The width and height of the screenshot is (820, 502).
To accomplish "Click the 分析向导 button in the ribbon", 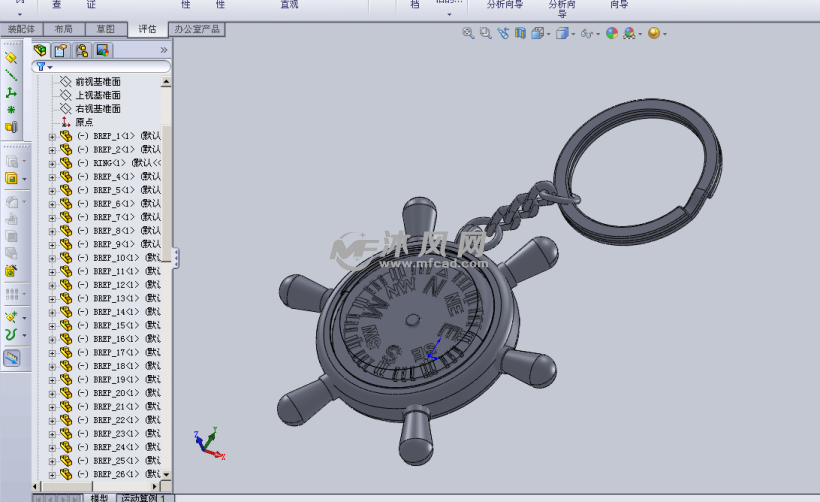I will [504, 5].
